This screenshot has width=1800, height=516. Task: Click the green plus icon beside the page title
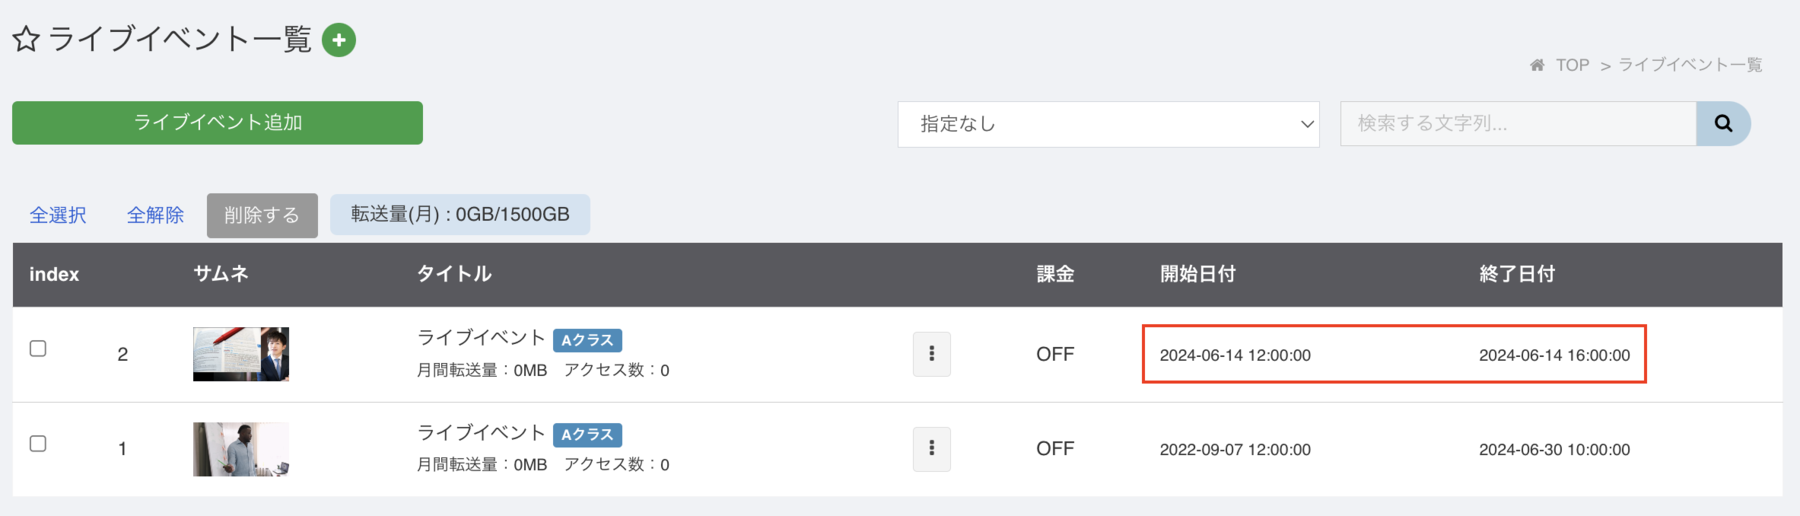[339, 40]
